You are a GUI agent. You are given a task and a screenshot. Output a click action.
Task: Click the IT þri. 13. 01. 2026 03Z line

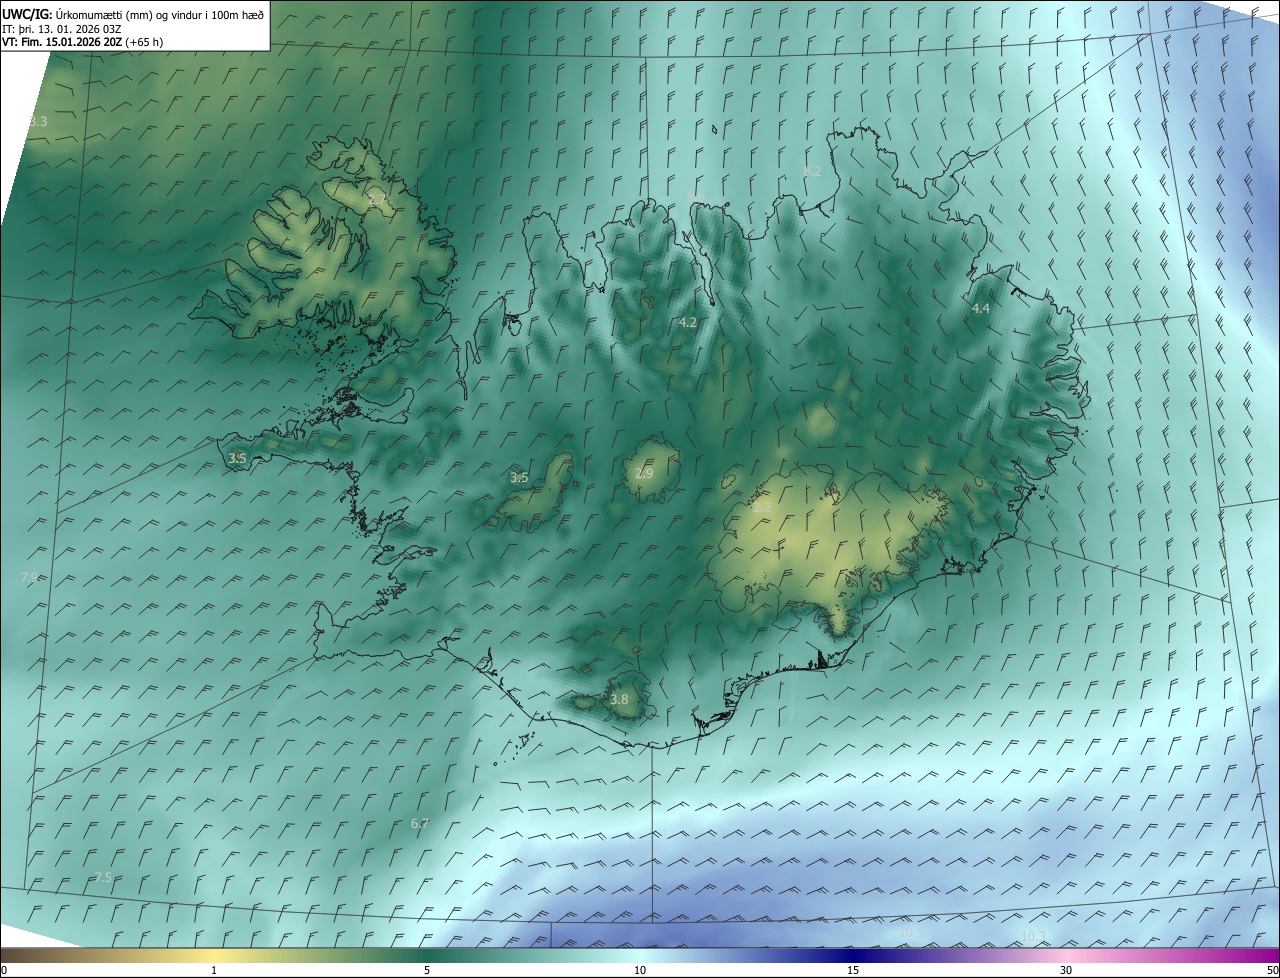point(62,28)
